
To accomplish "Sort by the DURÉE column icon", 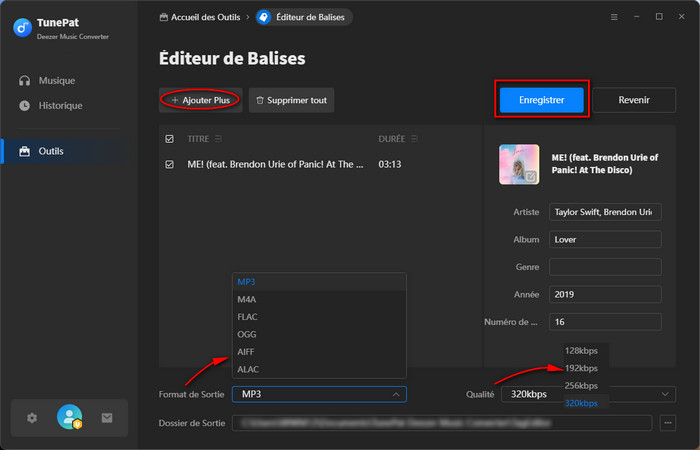I will (414, 139).
